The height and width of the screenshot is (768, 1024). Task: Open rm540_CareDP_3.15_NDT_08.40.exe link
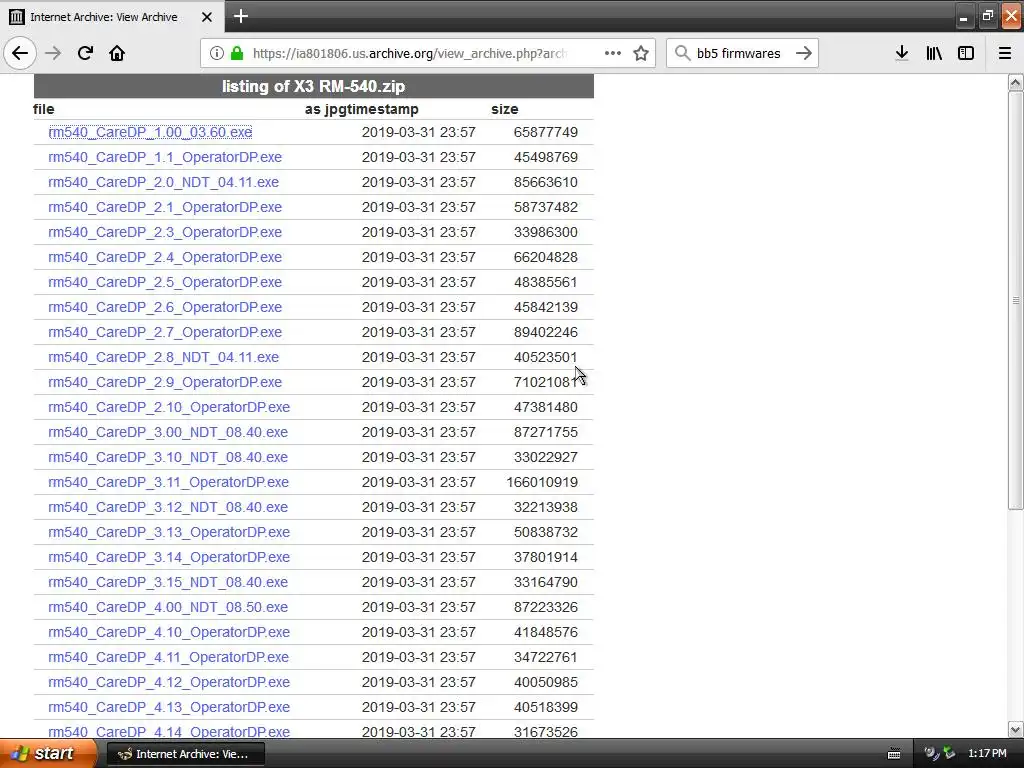168,582
